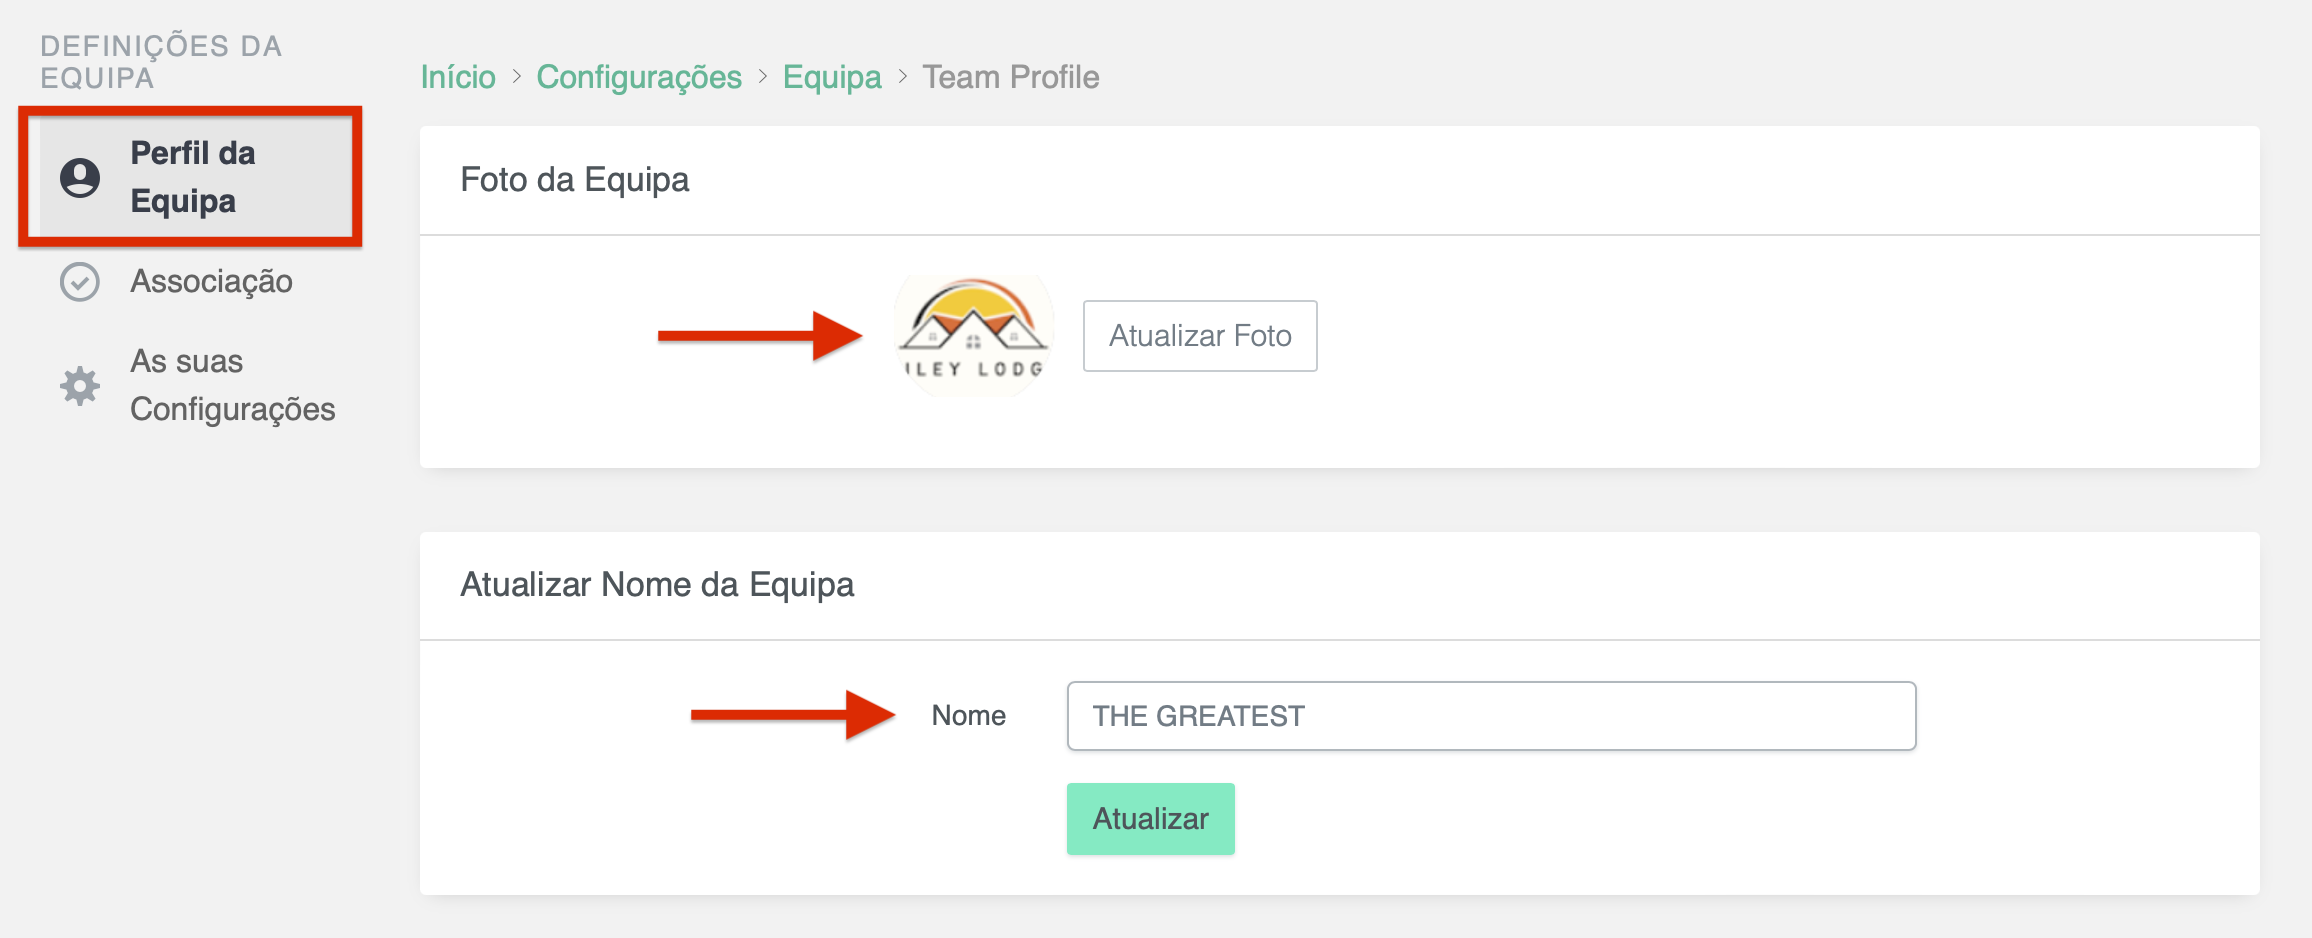
Task: Click the chevron between Início and Configurações
Action: 516,76
